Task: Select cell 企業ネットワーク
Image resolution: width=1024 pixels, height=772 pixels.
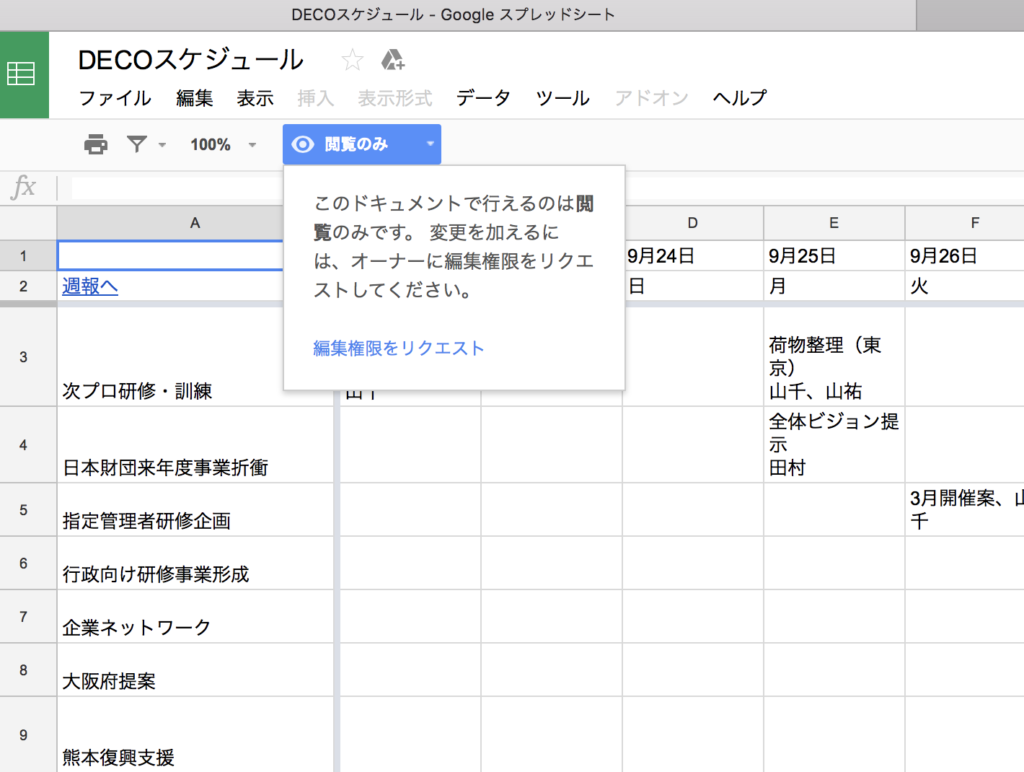Action: [x=195, y=617]
